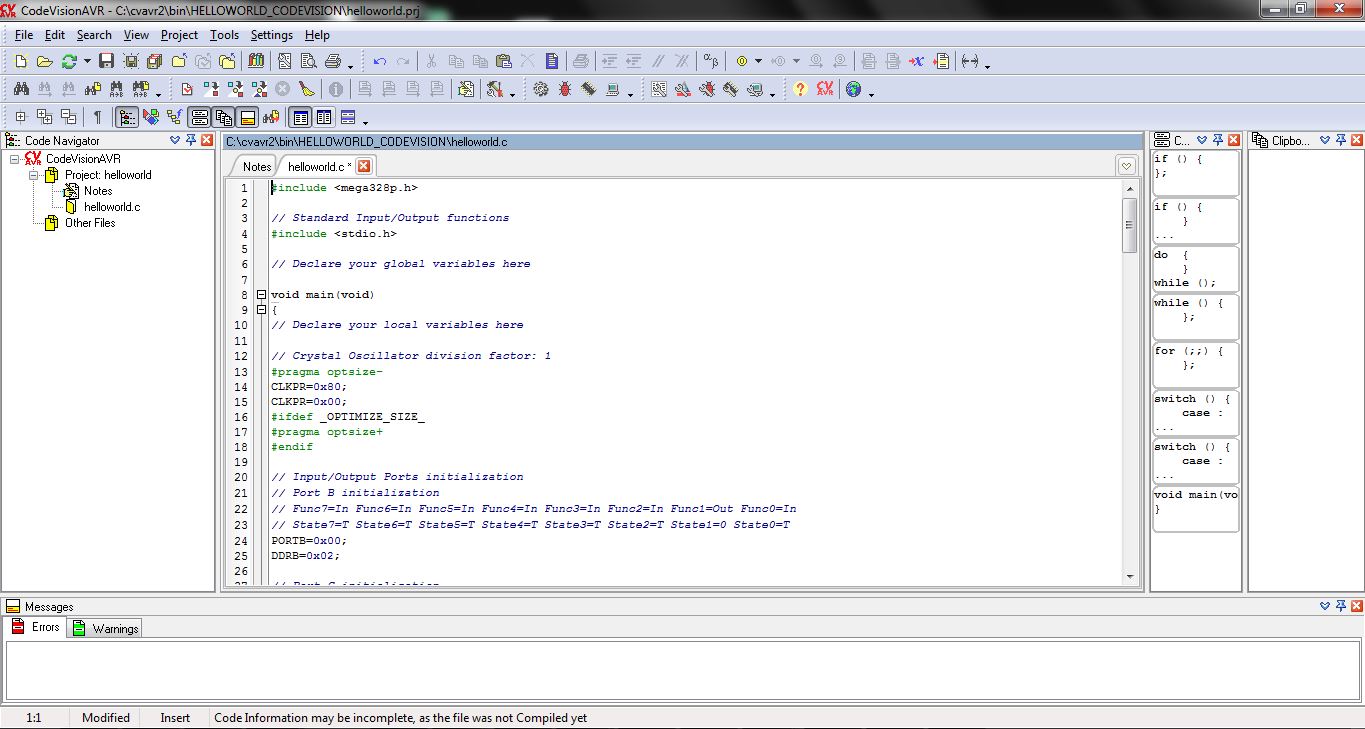Click the Undo arrow icon
Screen dimensions: 1365x729
380,61
